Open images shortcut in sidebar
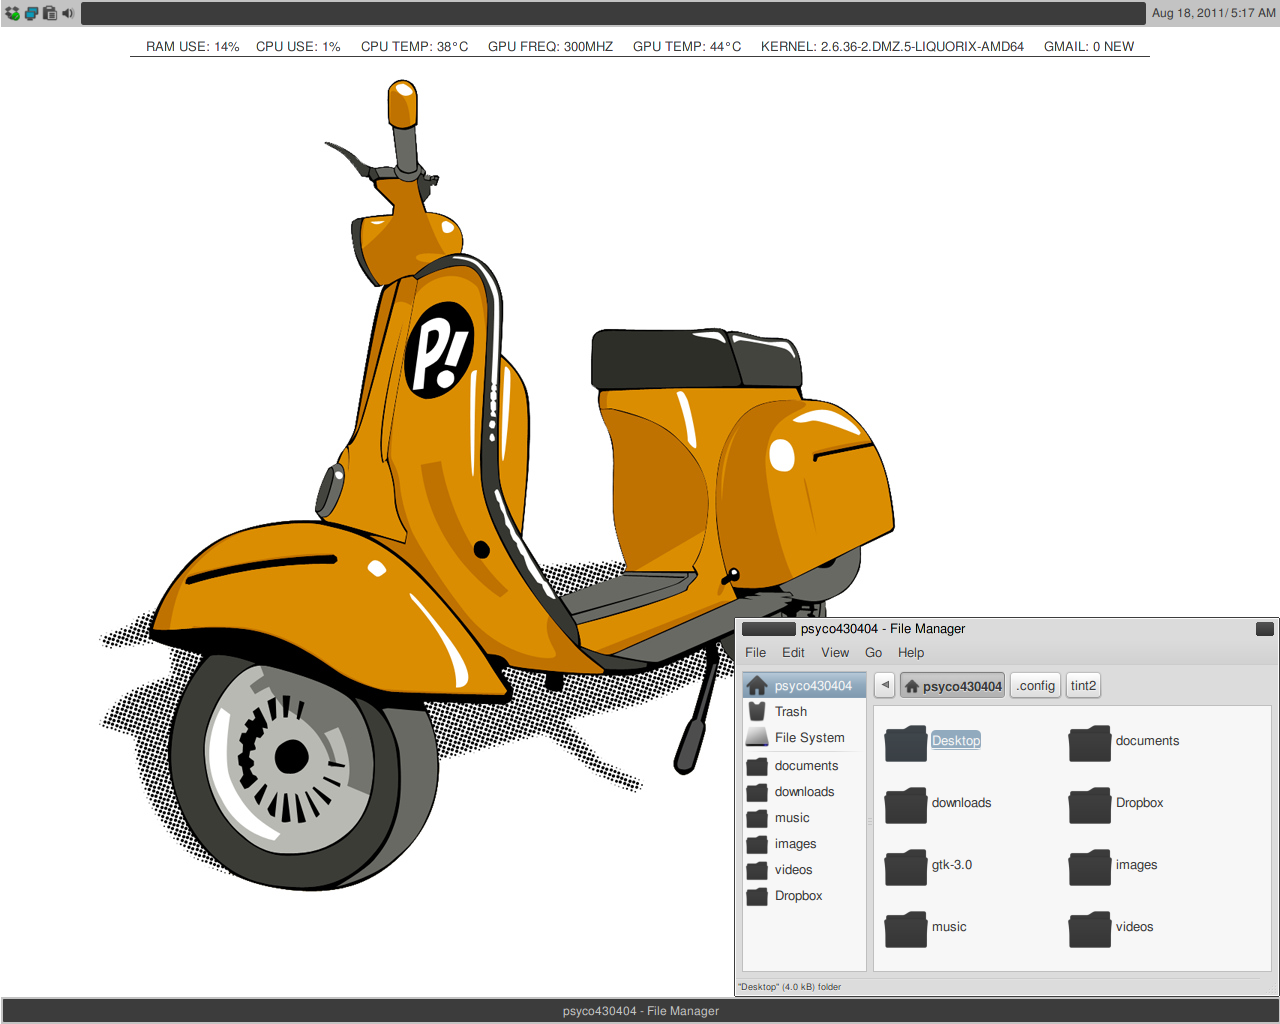The height and width of the screenshot is (1024, 1280). point(804,843)
